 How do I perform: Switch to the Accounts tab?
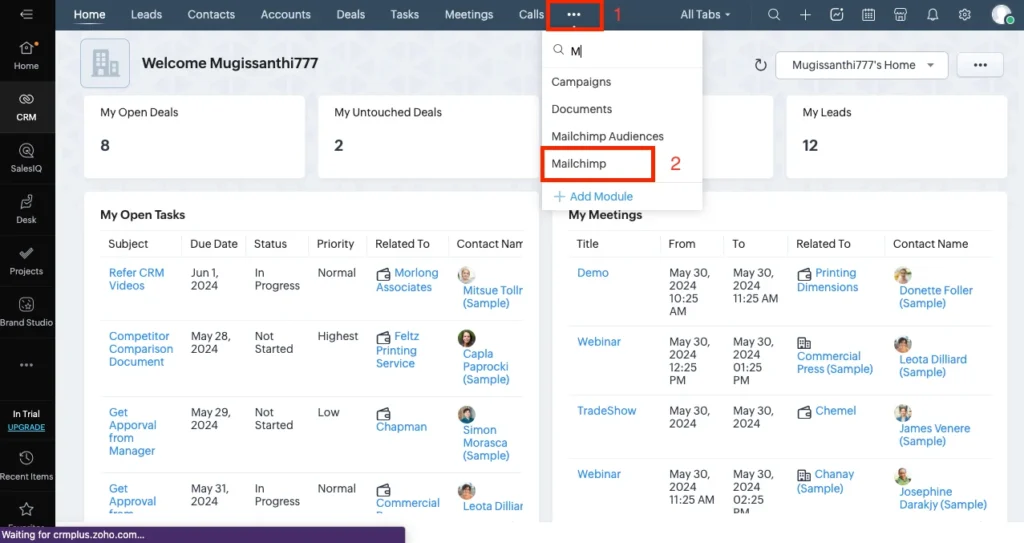(x=285, y=14)
